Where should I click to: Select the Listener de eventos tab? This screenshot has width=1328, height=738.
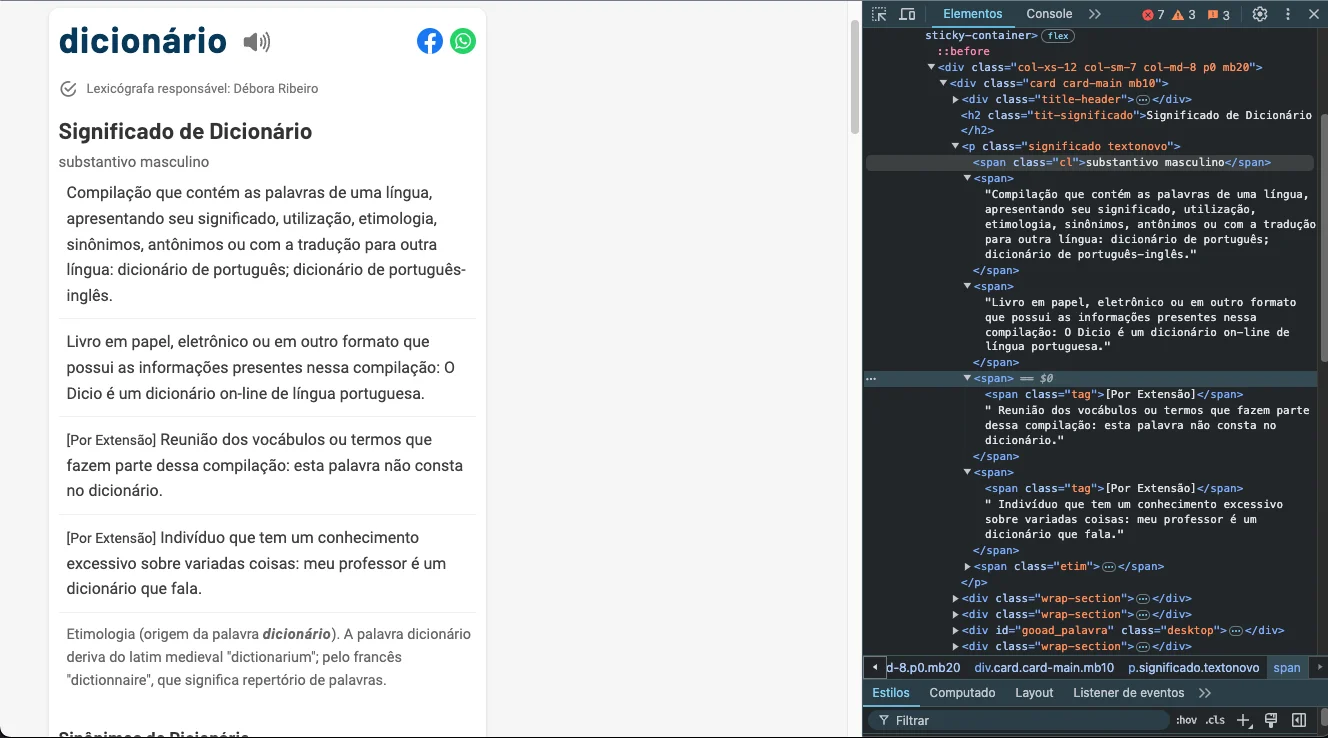1128,693
